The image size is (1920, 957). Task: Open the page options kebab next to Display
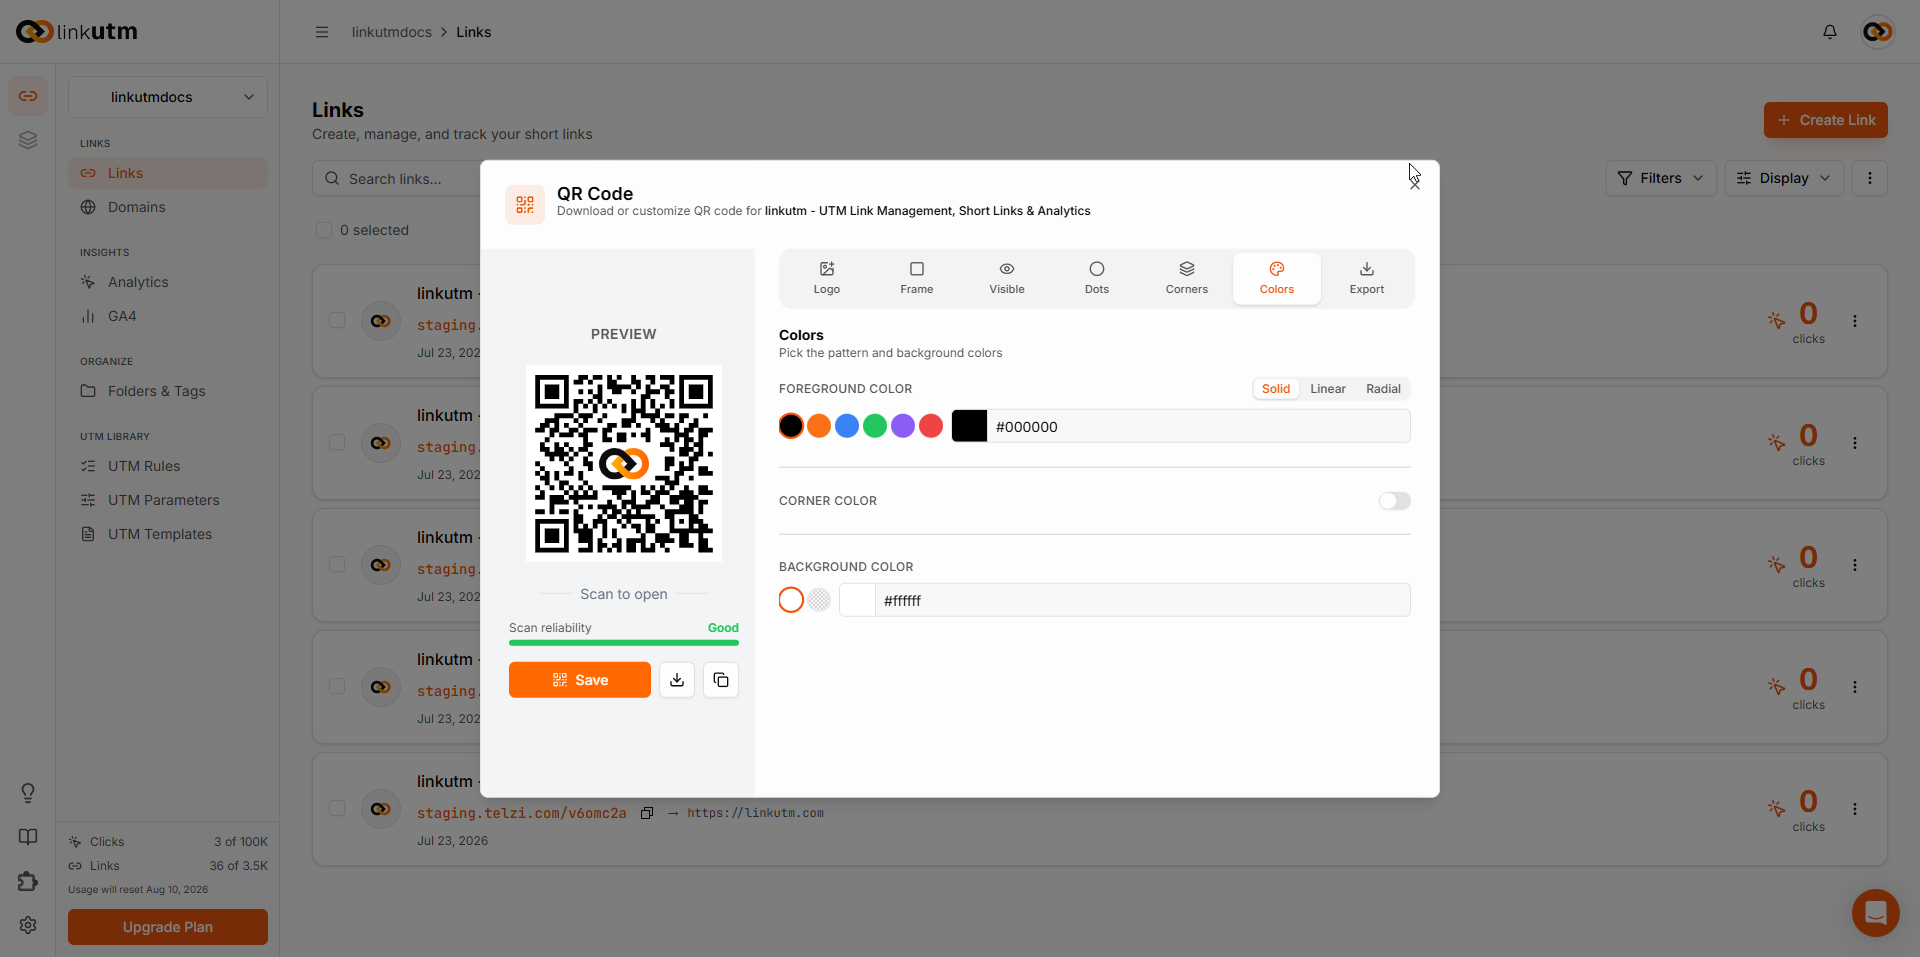[1869, 178]
